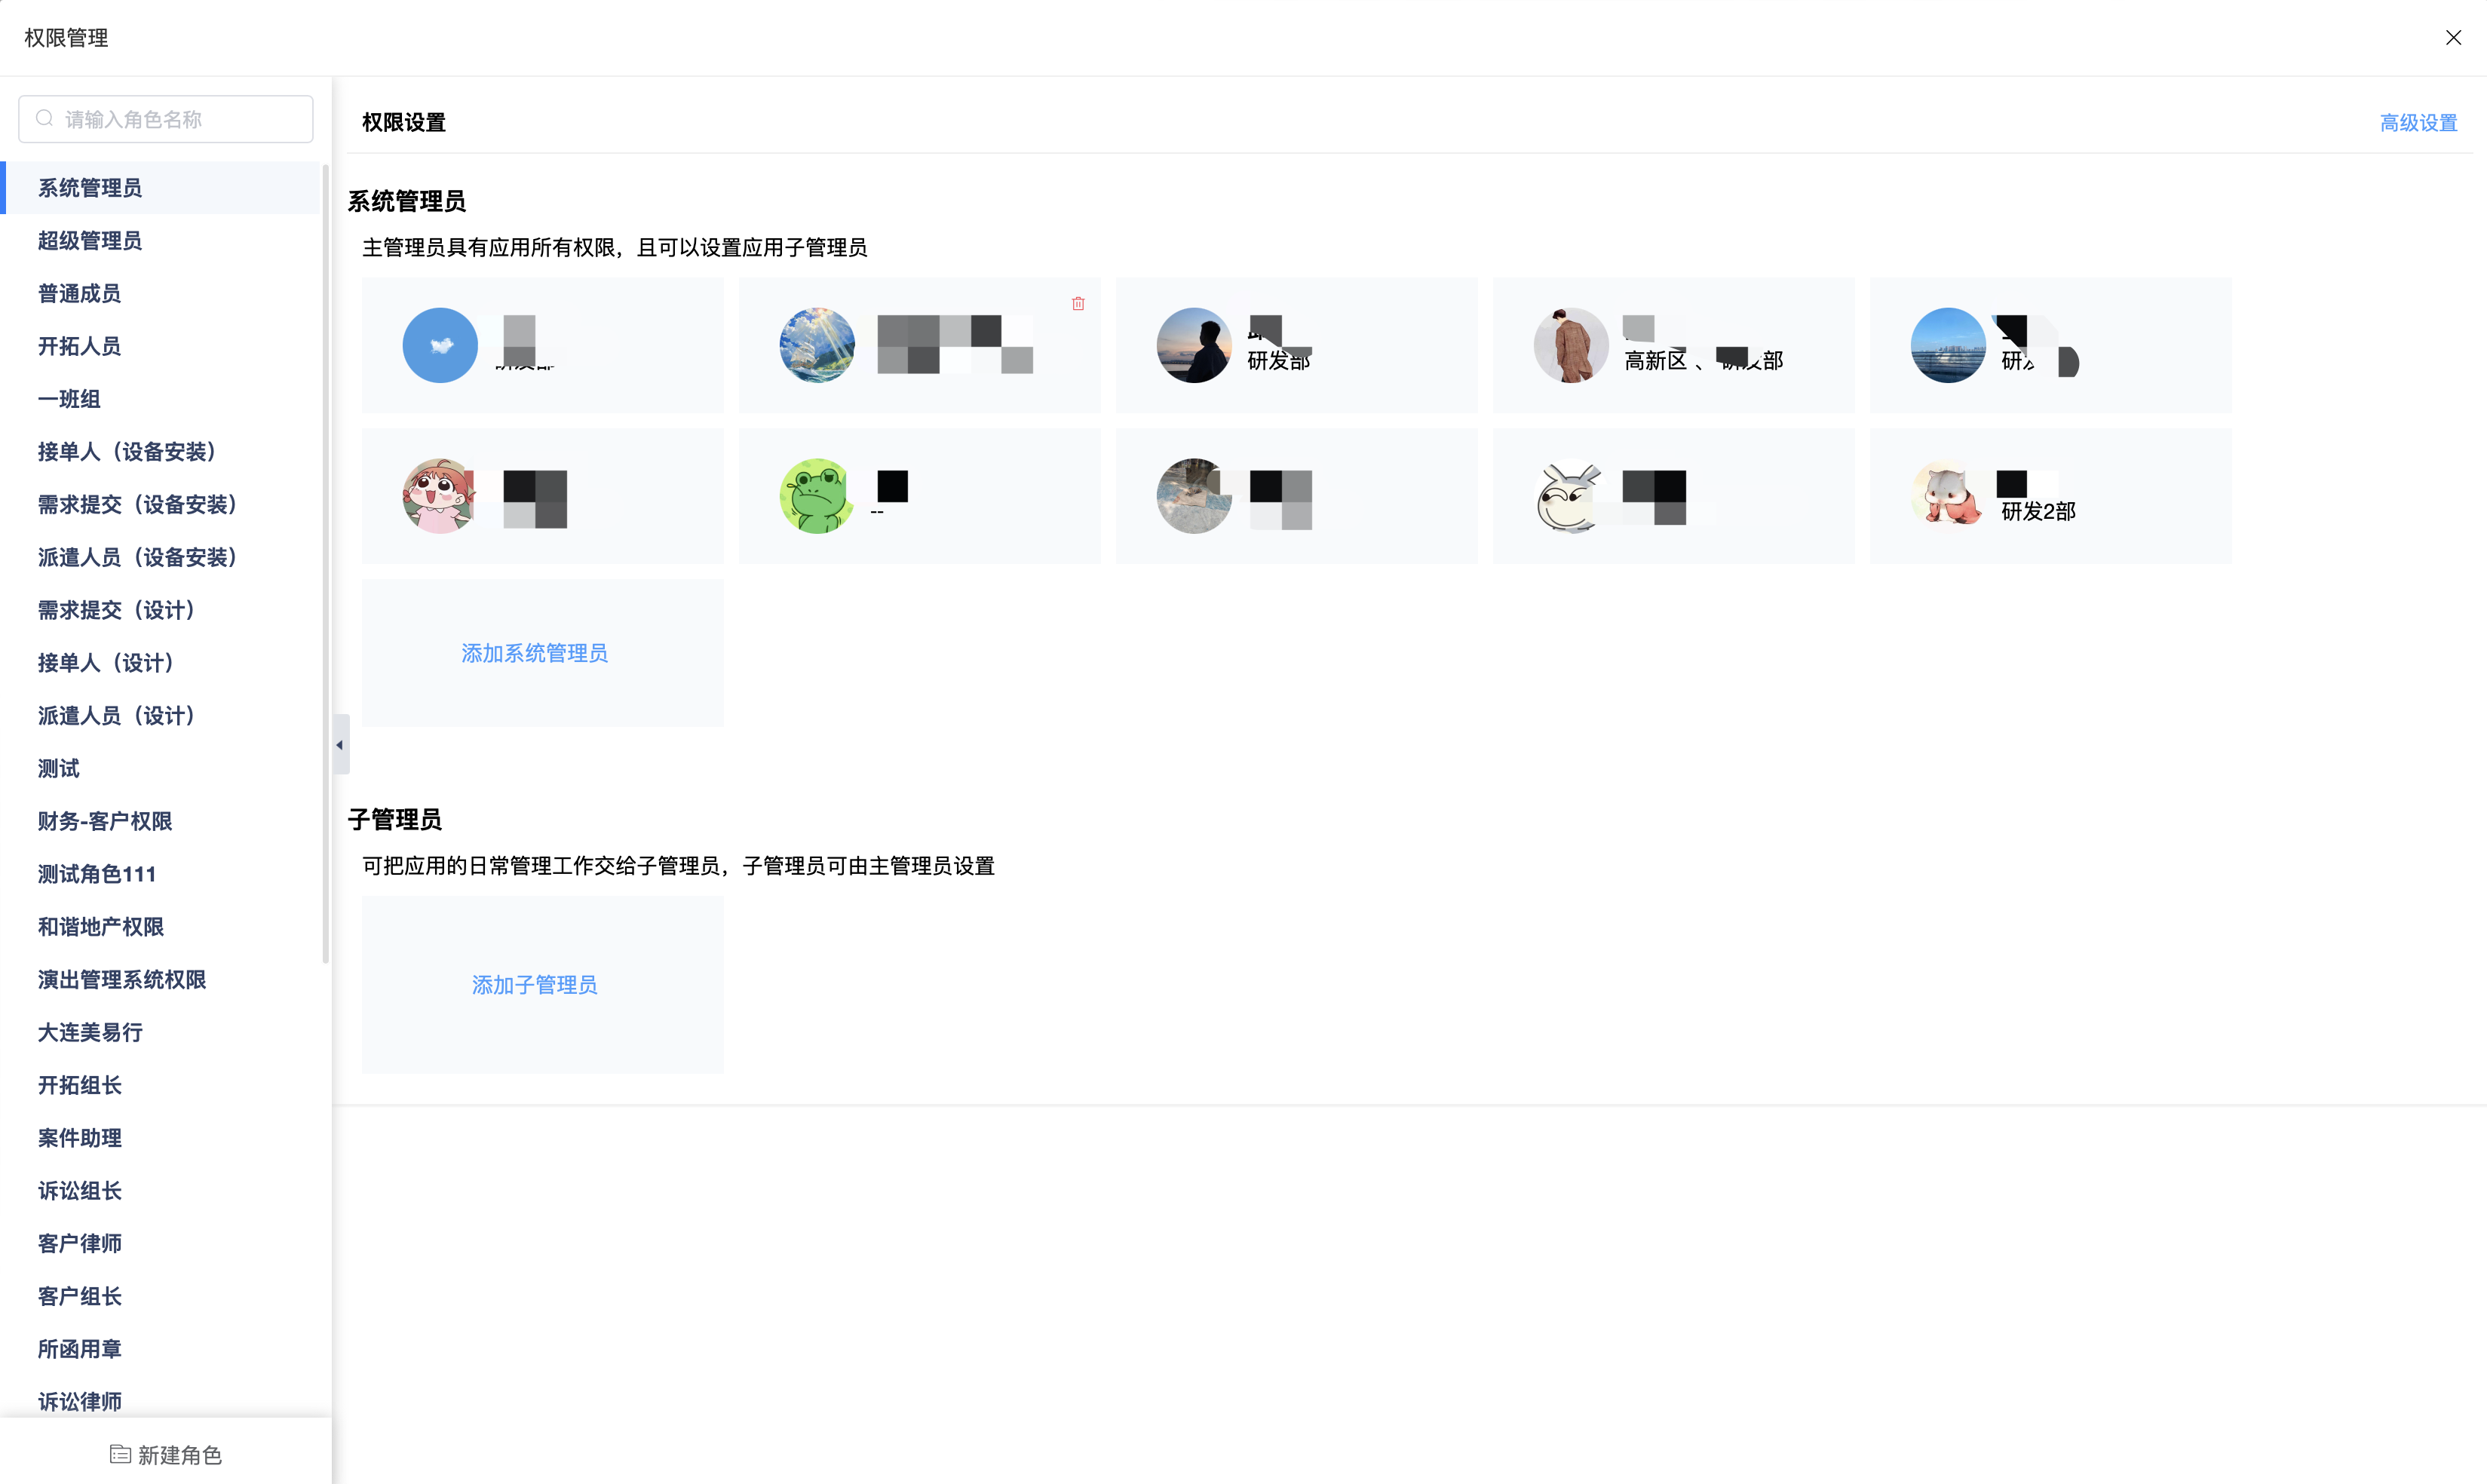Click the role list vertical scrollbar
Viewport: 2487px width, 1484px height.
point(326,560)
